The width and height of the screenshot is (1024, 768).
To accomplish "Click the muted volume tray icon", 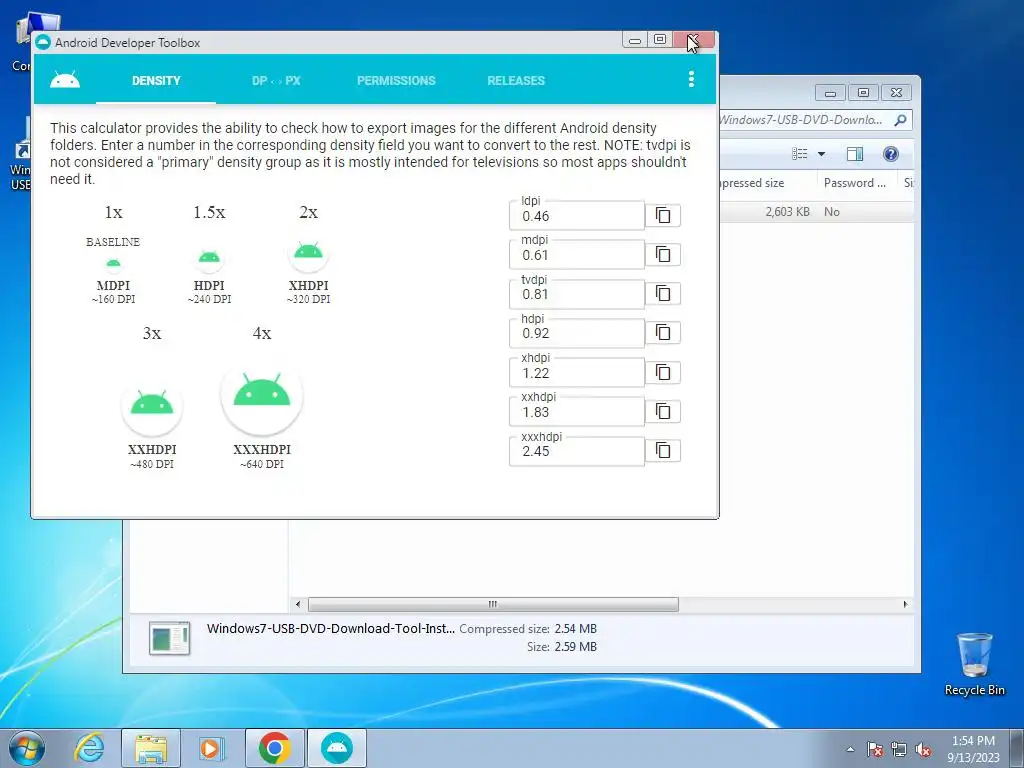I will [923, 749].
